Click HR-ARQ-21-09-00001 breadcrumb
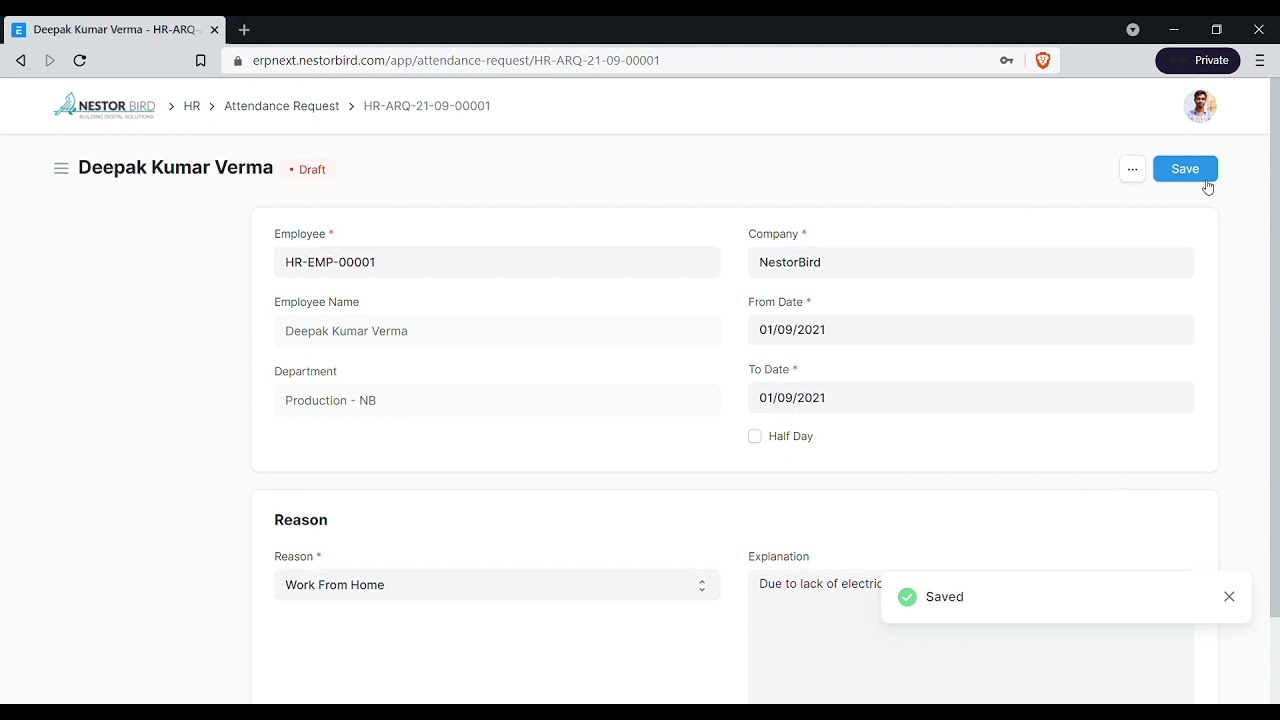 (427, 106)
